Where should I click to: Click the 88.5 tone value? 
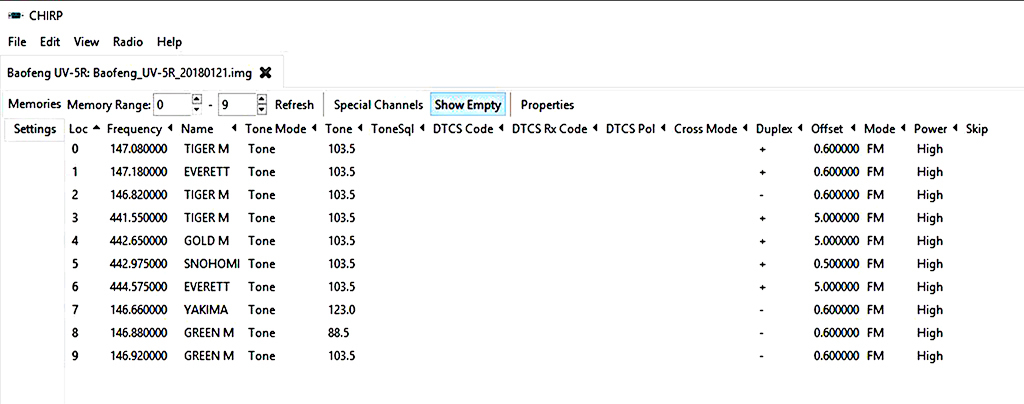click(x=338, y=333)
